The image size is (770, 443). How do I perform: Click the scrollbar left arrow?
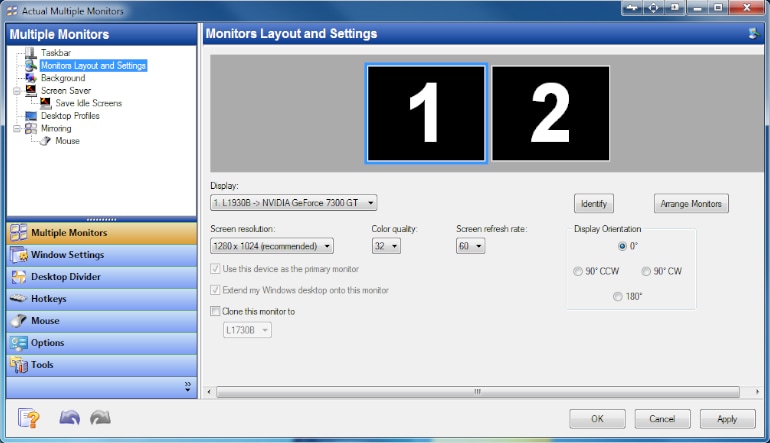click(x=209, y=392)
